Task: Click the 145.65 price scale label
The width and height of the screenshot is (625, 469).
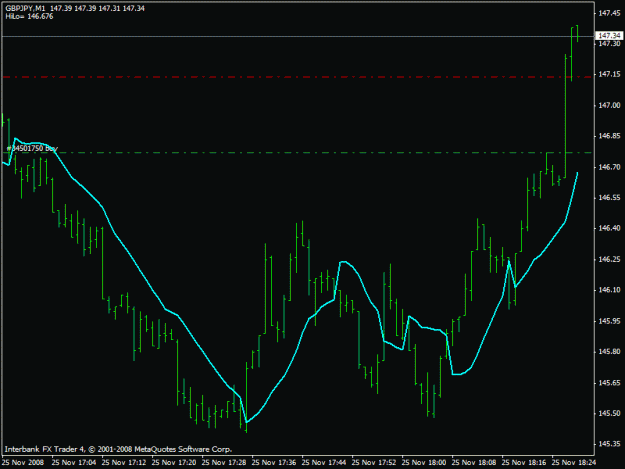Action: click(x=609, y=383)
